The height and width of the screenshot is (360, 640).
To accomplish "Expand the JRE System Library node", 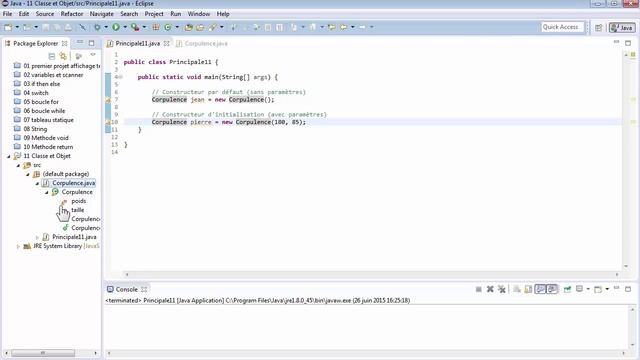I will pyautogui.click(x=18, y=246).
